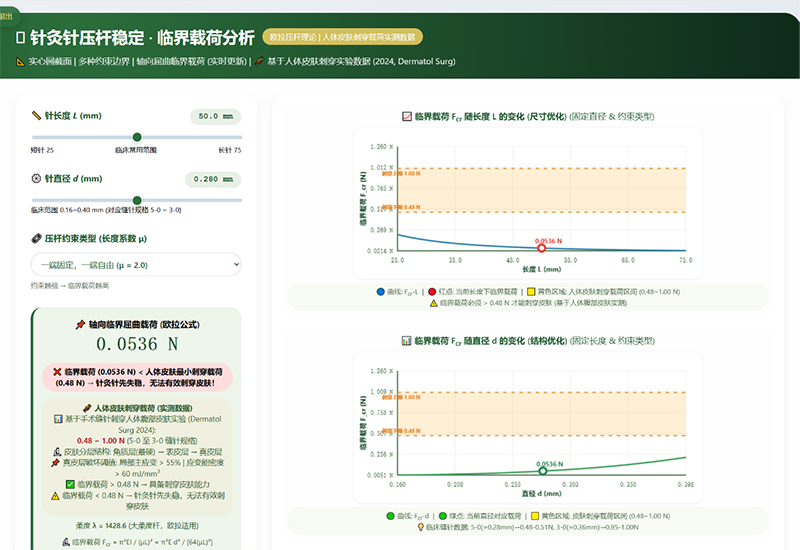Click the 长针 75 slider maximum label
800x550 pixels.
tap(230, 150)
